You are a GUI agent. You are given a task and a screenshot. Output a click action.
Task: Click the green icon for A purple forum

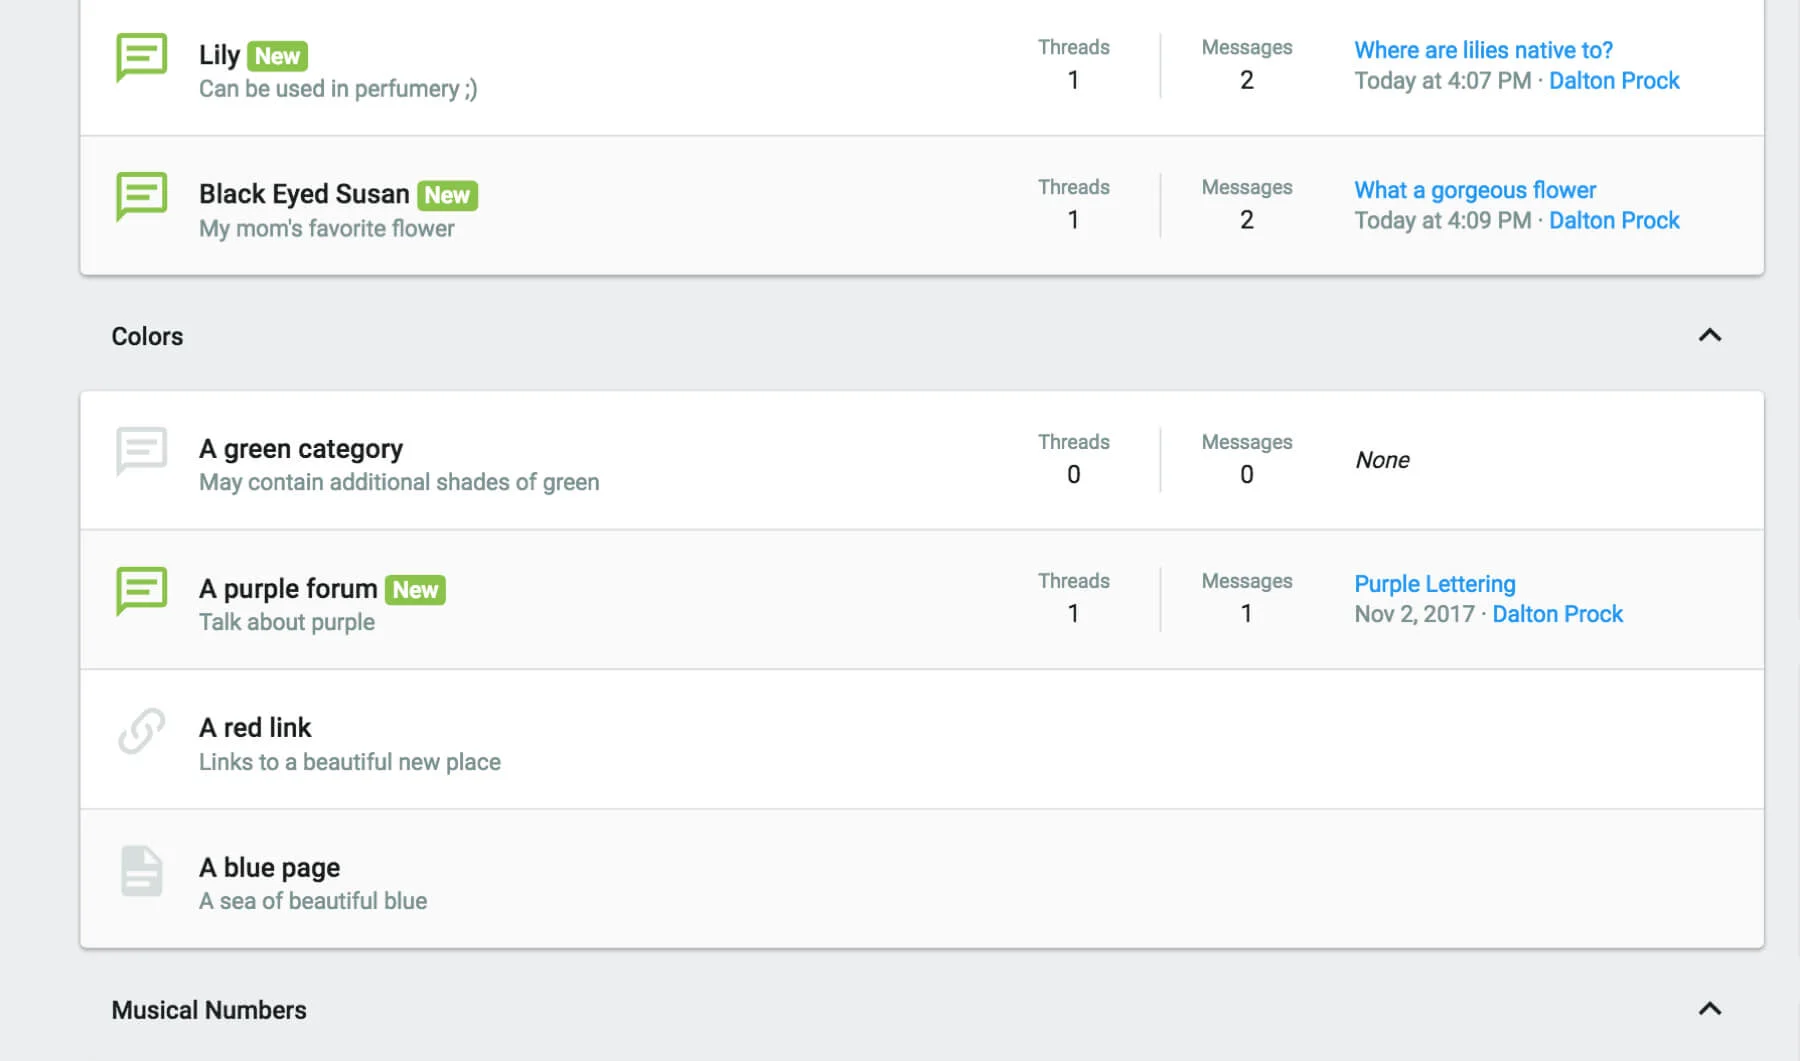(x=141, y=590)
